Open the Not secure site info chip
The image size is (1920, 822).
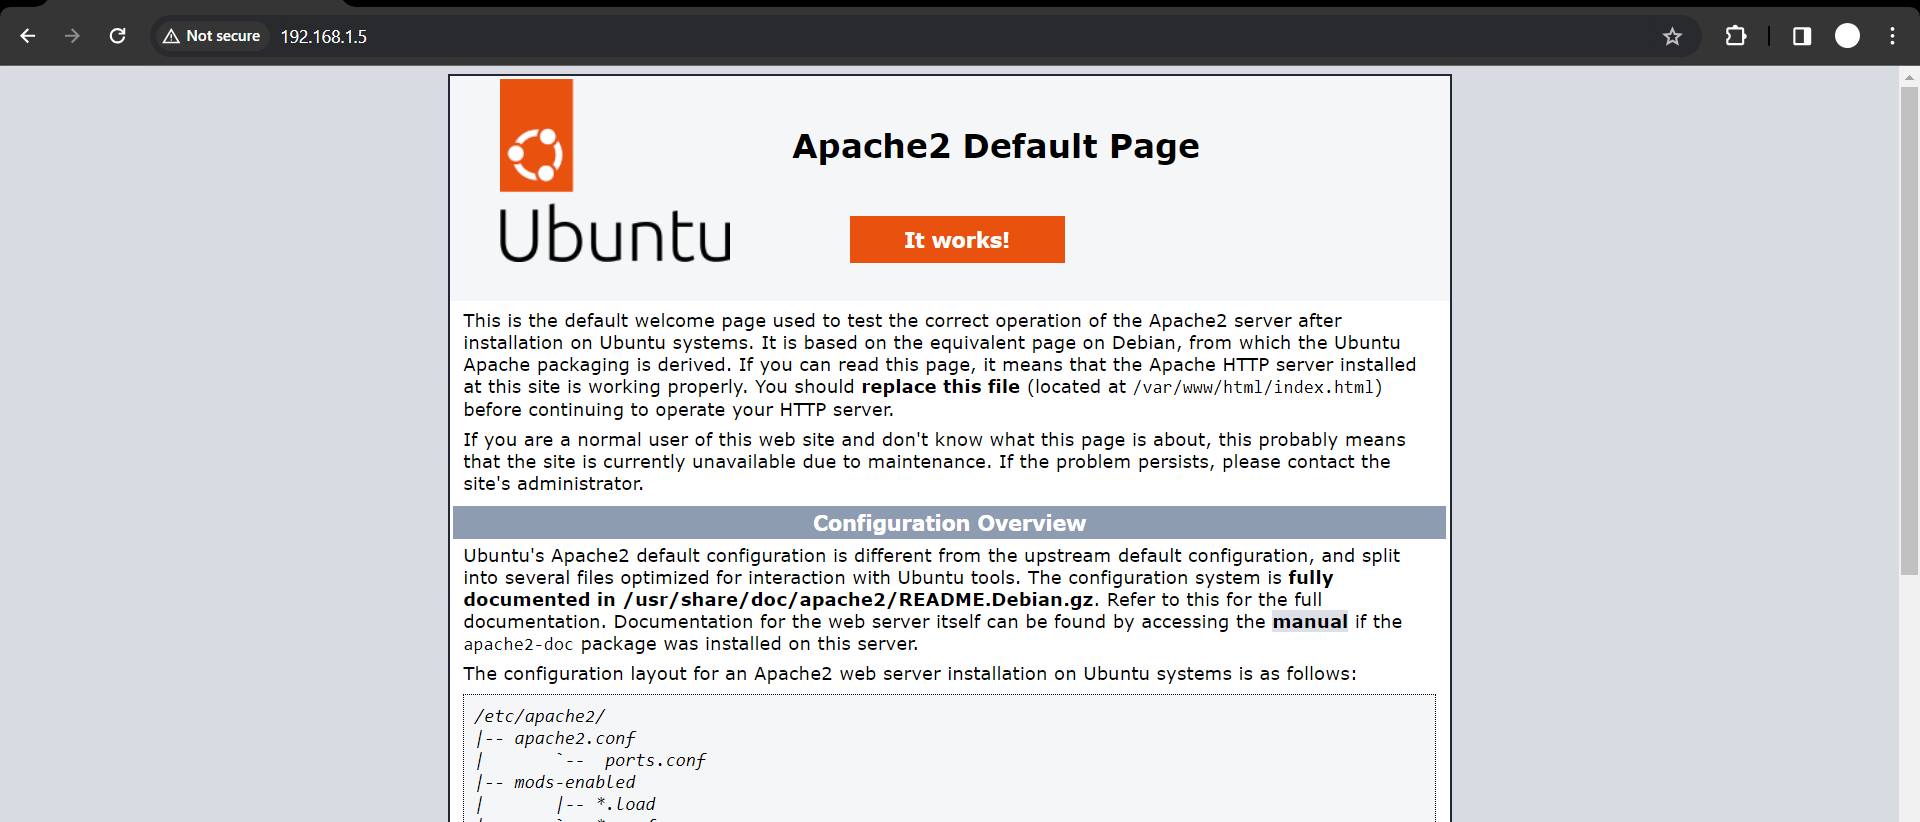pyautogui.click(x=212, y=36)
